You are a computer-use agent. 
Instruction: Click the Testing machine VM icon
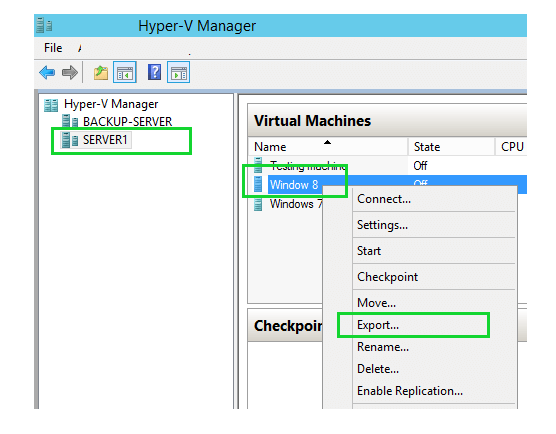coord(258,165)
